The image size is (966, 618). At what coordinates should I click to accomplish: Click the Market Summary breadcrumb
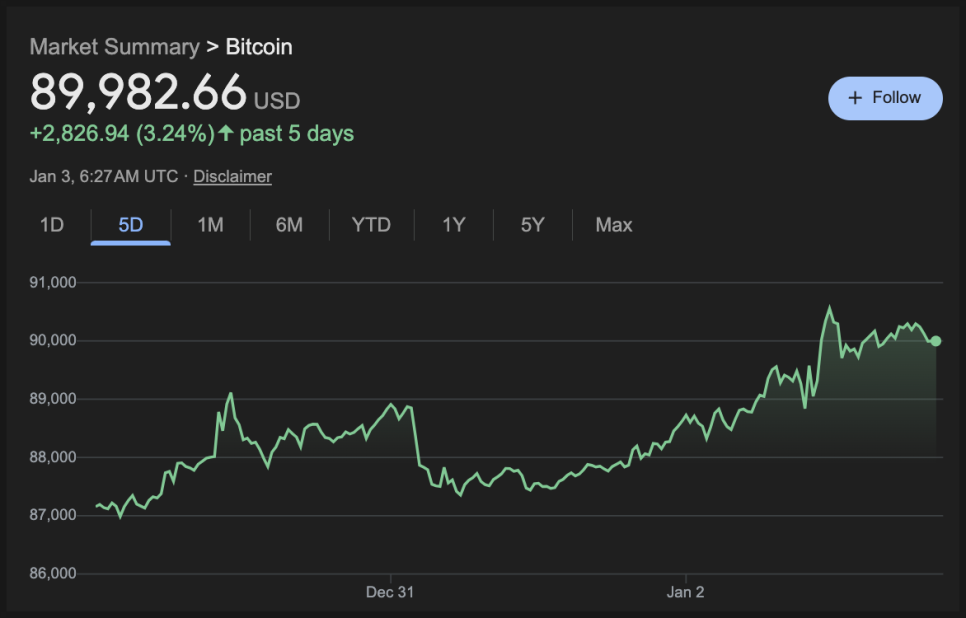[x=114, y=47]
